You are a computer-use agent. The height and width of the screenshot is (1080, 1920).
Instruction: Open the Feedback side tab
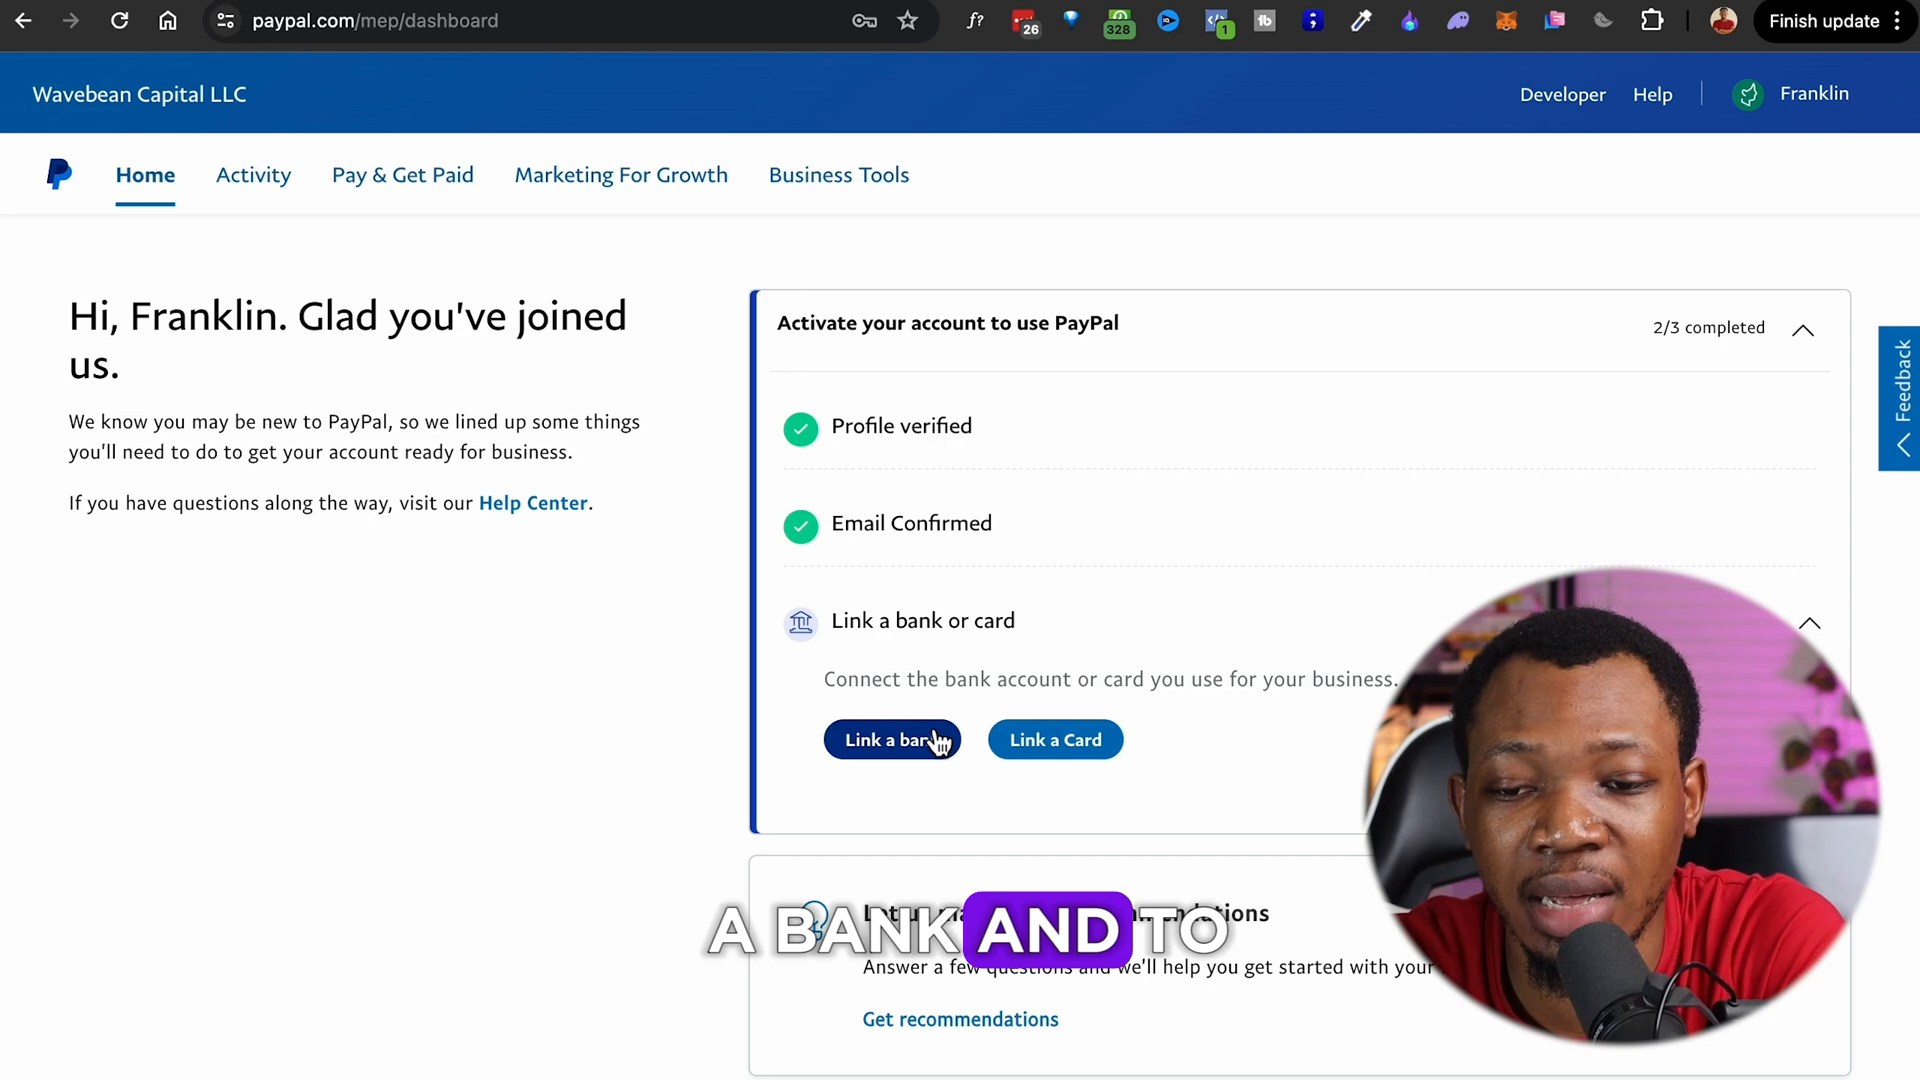tap(1899, 398)
